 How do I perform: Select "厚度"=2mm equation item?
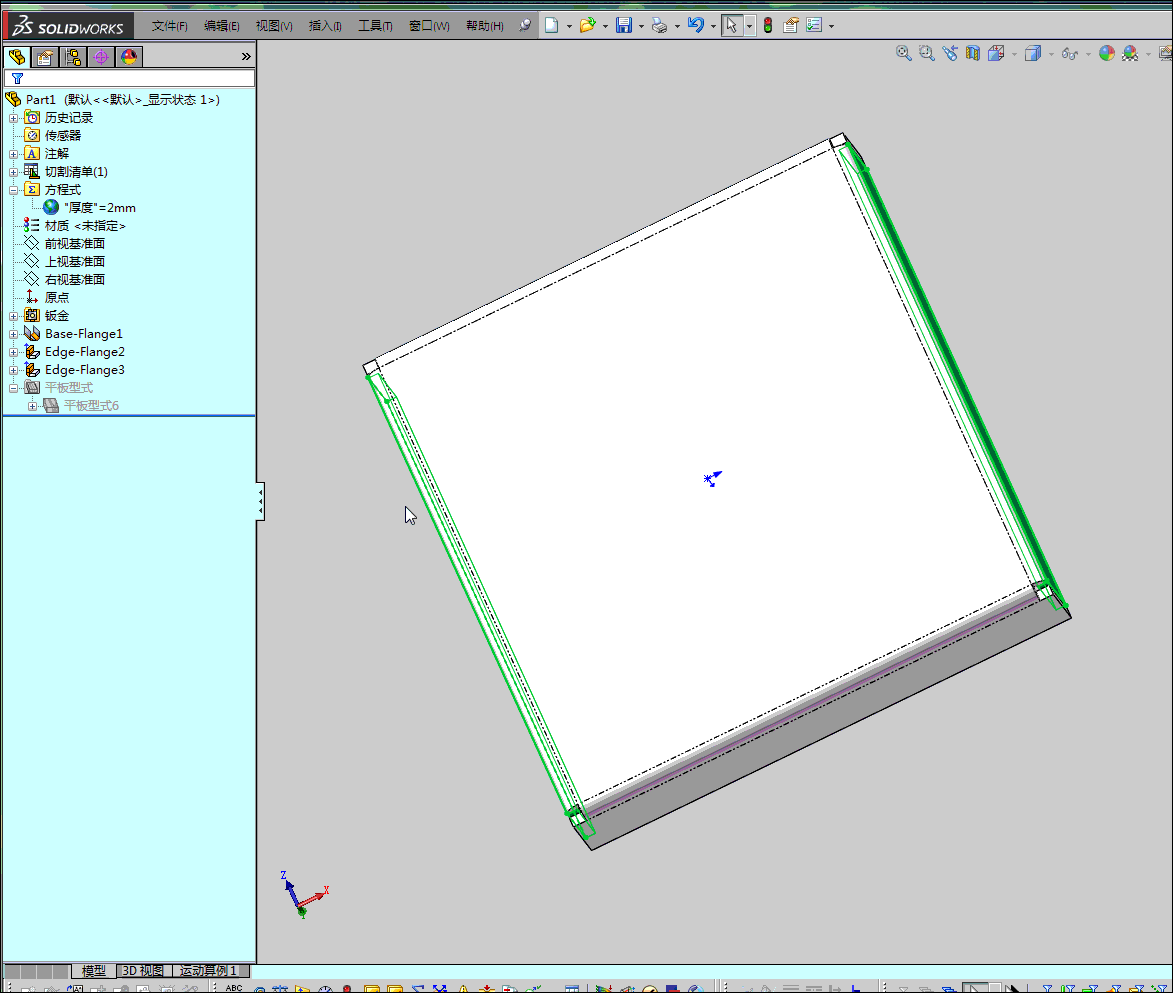[91, 208]
